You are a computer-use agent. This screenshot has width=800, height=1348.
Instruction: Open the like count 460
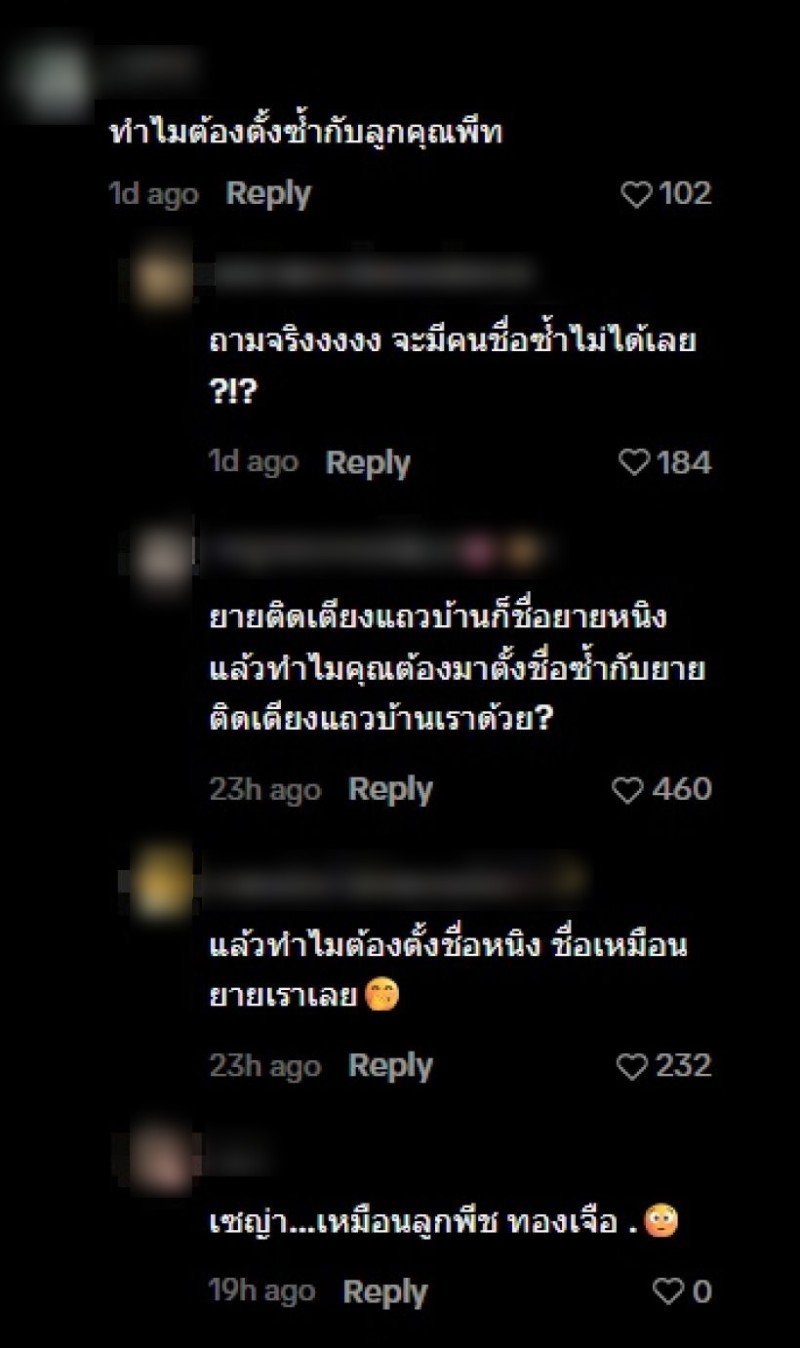tap(682, 790)
